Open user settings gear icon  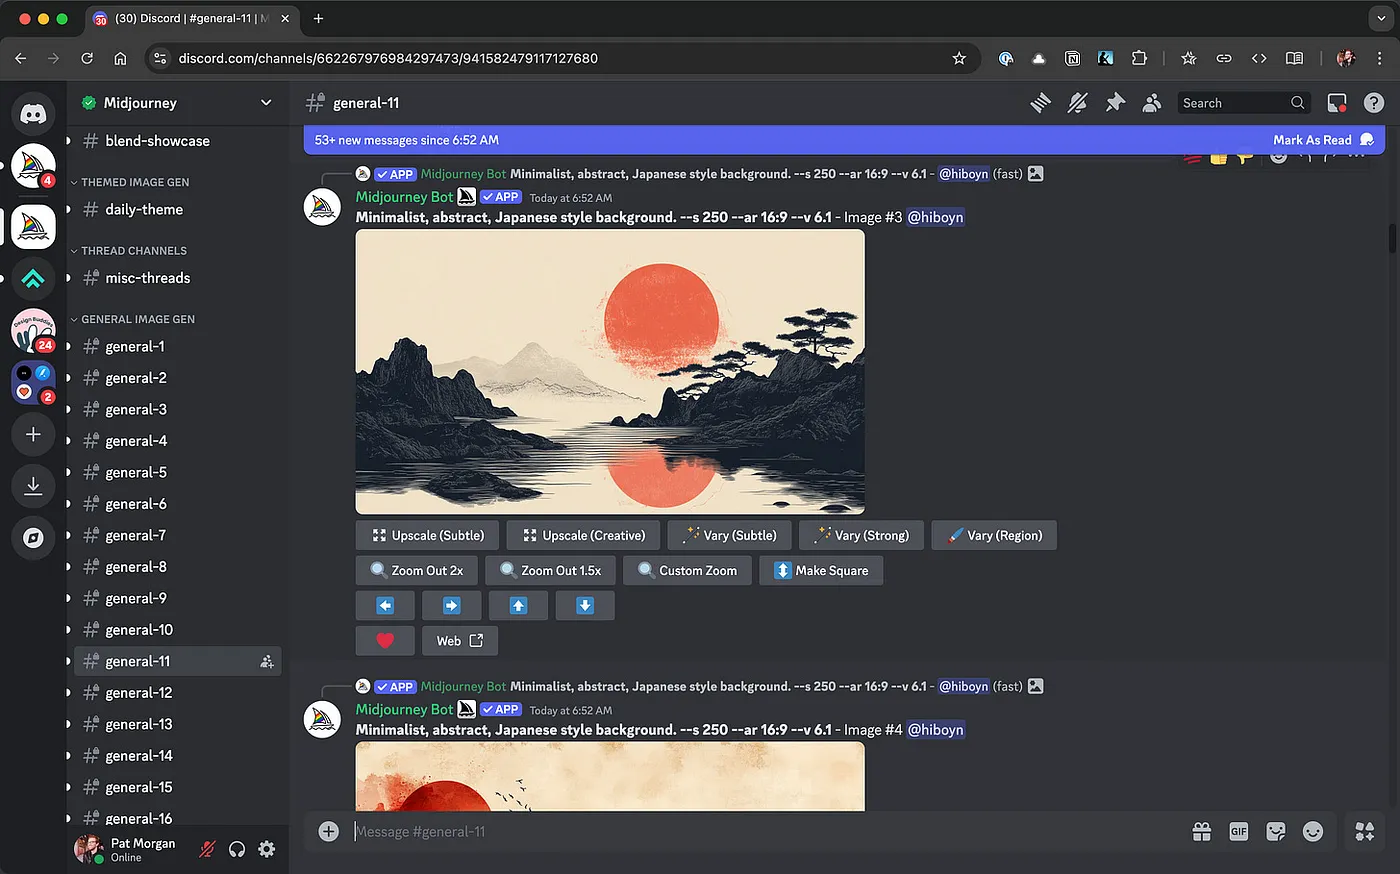click(x=266, y=849)
